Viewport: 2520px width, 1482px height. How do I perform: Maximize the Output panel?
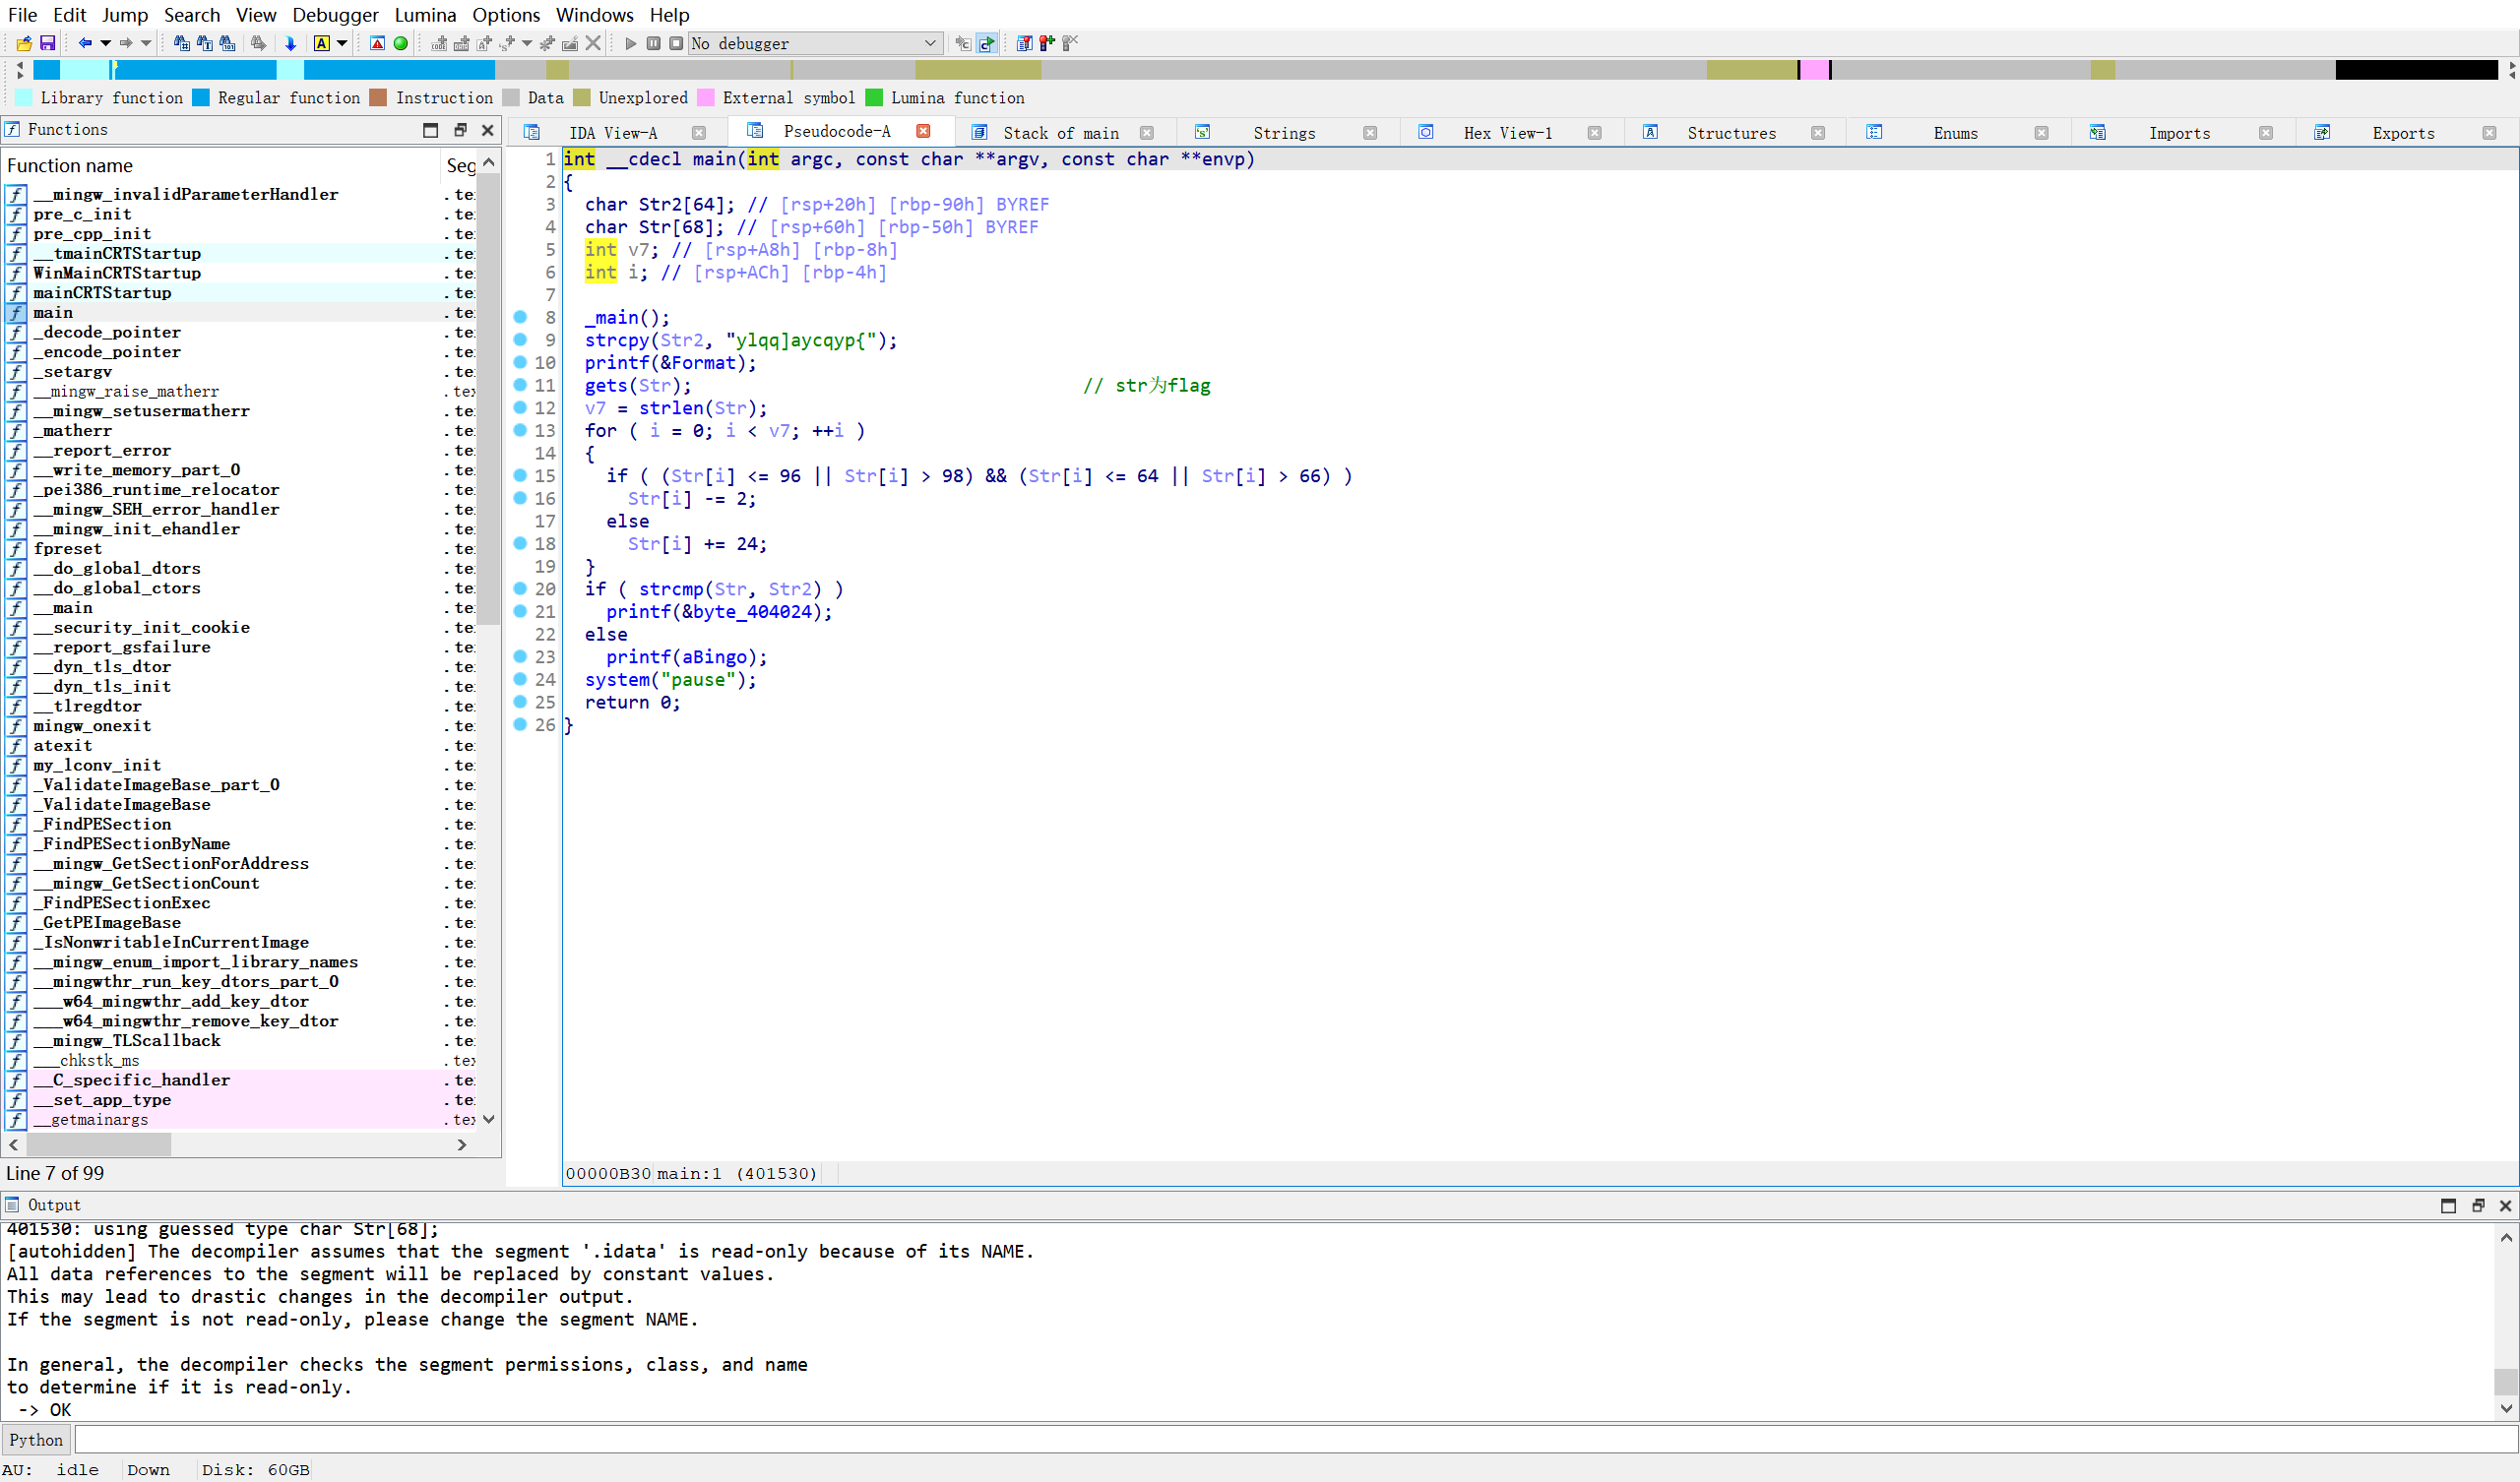click(x=2448, y=1205)
